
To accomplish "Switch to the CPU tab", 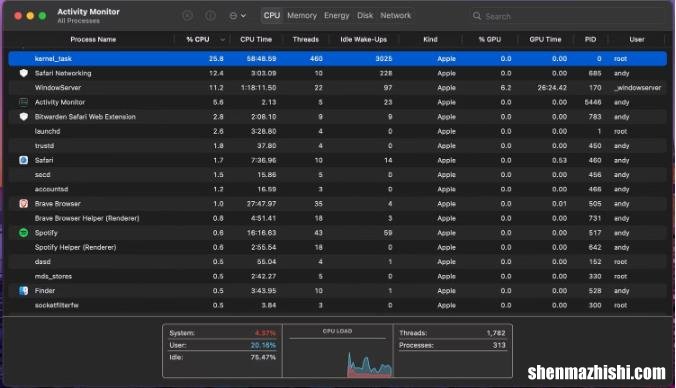I will pos(272,16).
